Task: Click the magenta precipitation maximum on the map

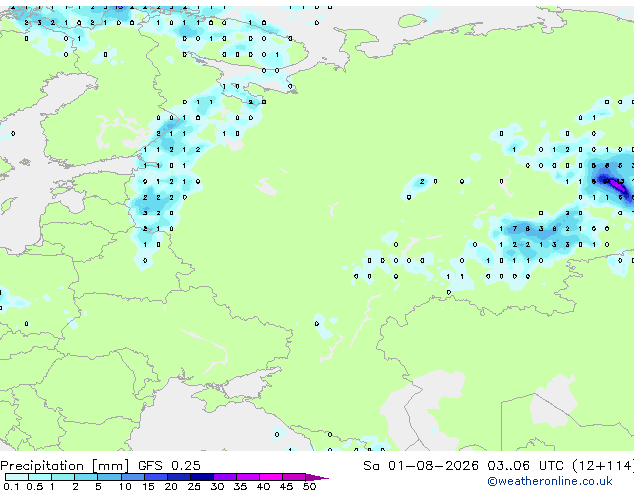Action: tap(617, 185)
